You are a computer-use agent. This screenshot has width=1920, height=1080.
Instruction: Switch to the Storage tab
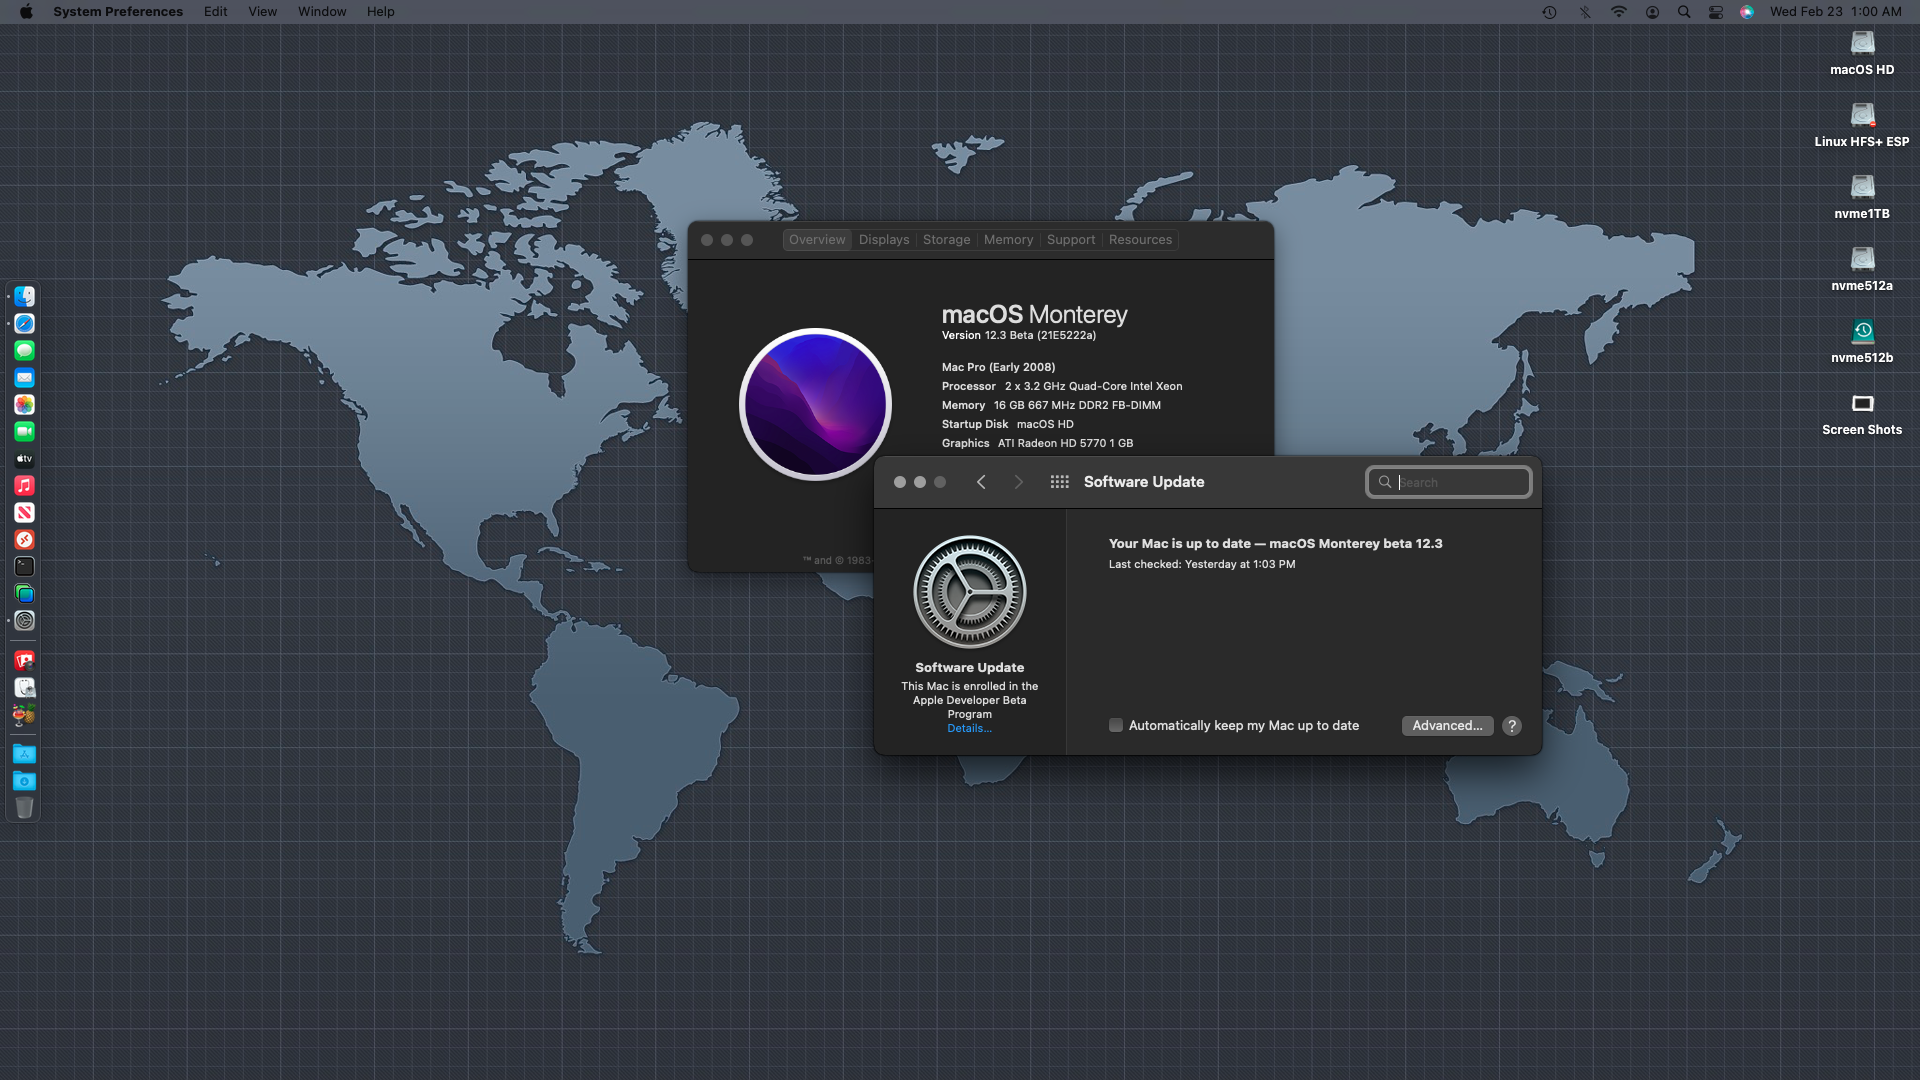[x=946, y=240]
